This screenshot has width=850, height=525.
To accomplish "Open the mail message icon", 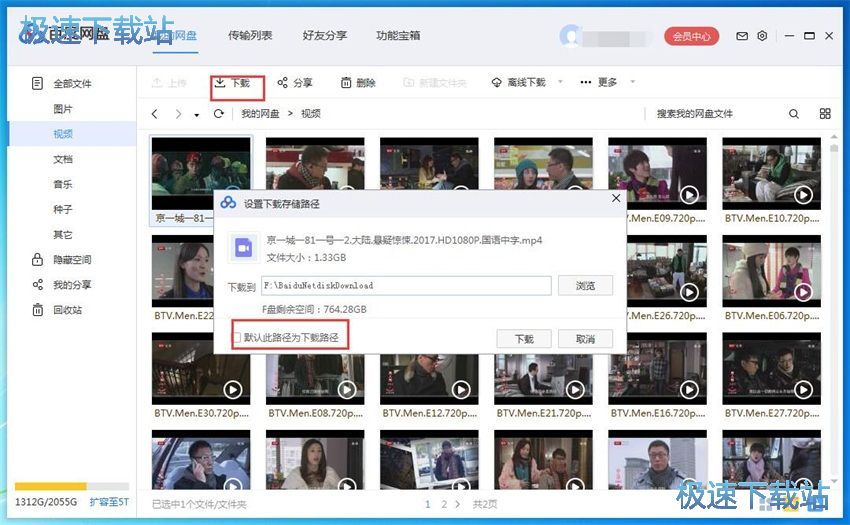I will [742, 36].
